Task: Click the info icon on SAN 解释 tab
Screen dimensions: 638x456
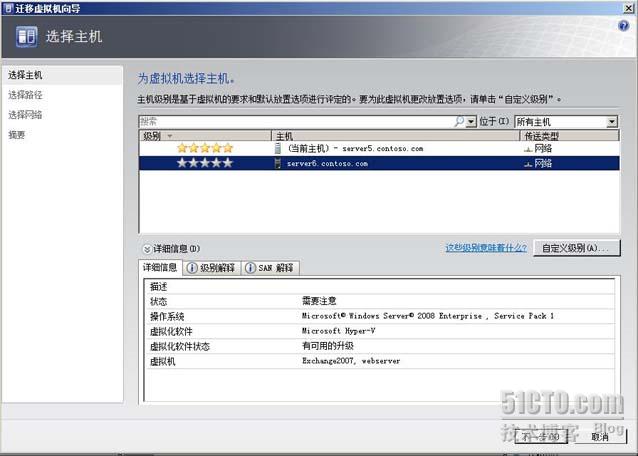Action: click(251, 268)
